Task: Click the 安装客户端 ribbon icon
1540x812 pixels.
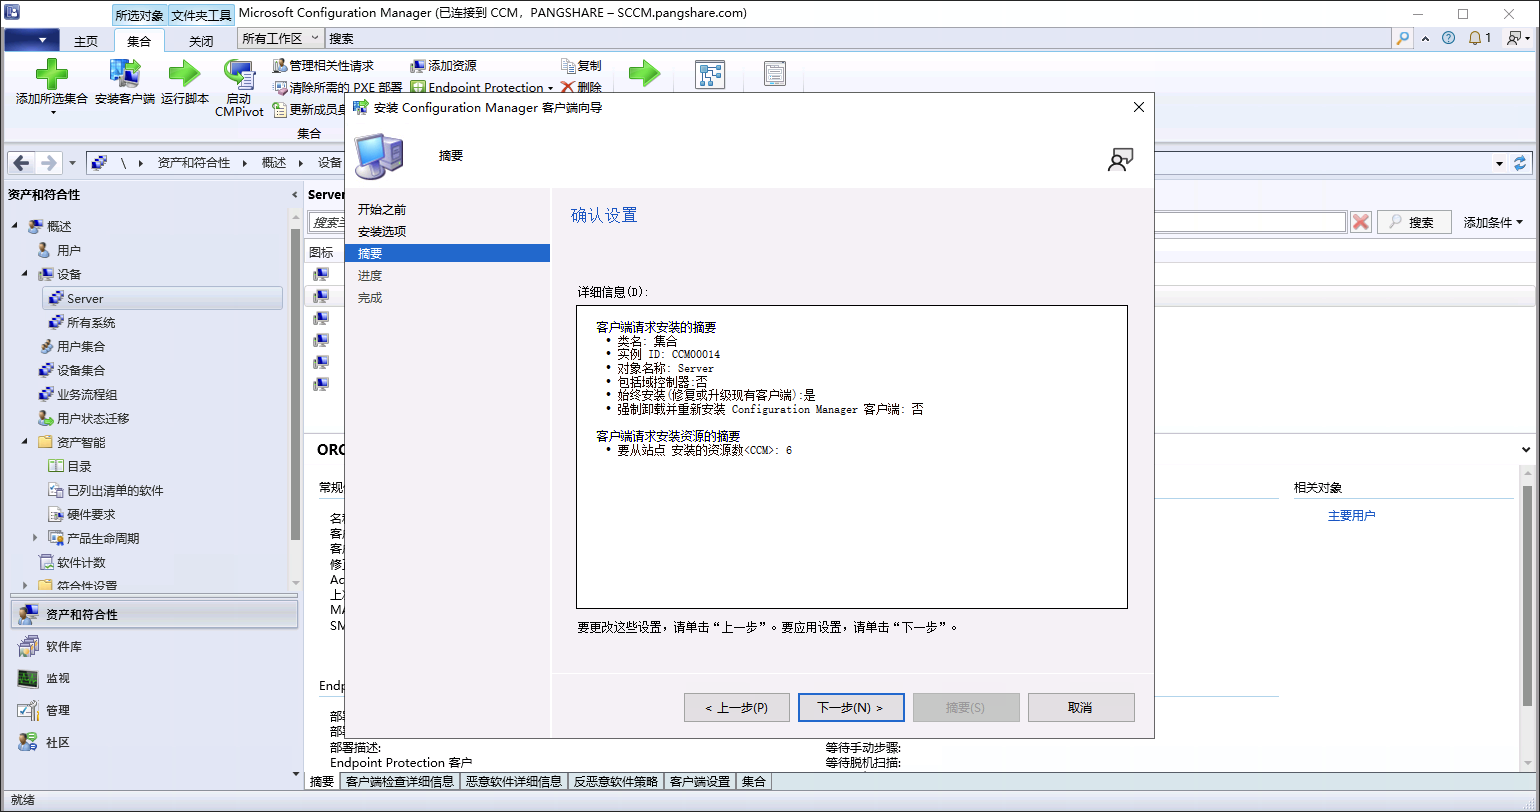Action: tap(124, 74)
